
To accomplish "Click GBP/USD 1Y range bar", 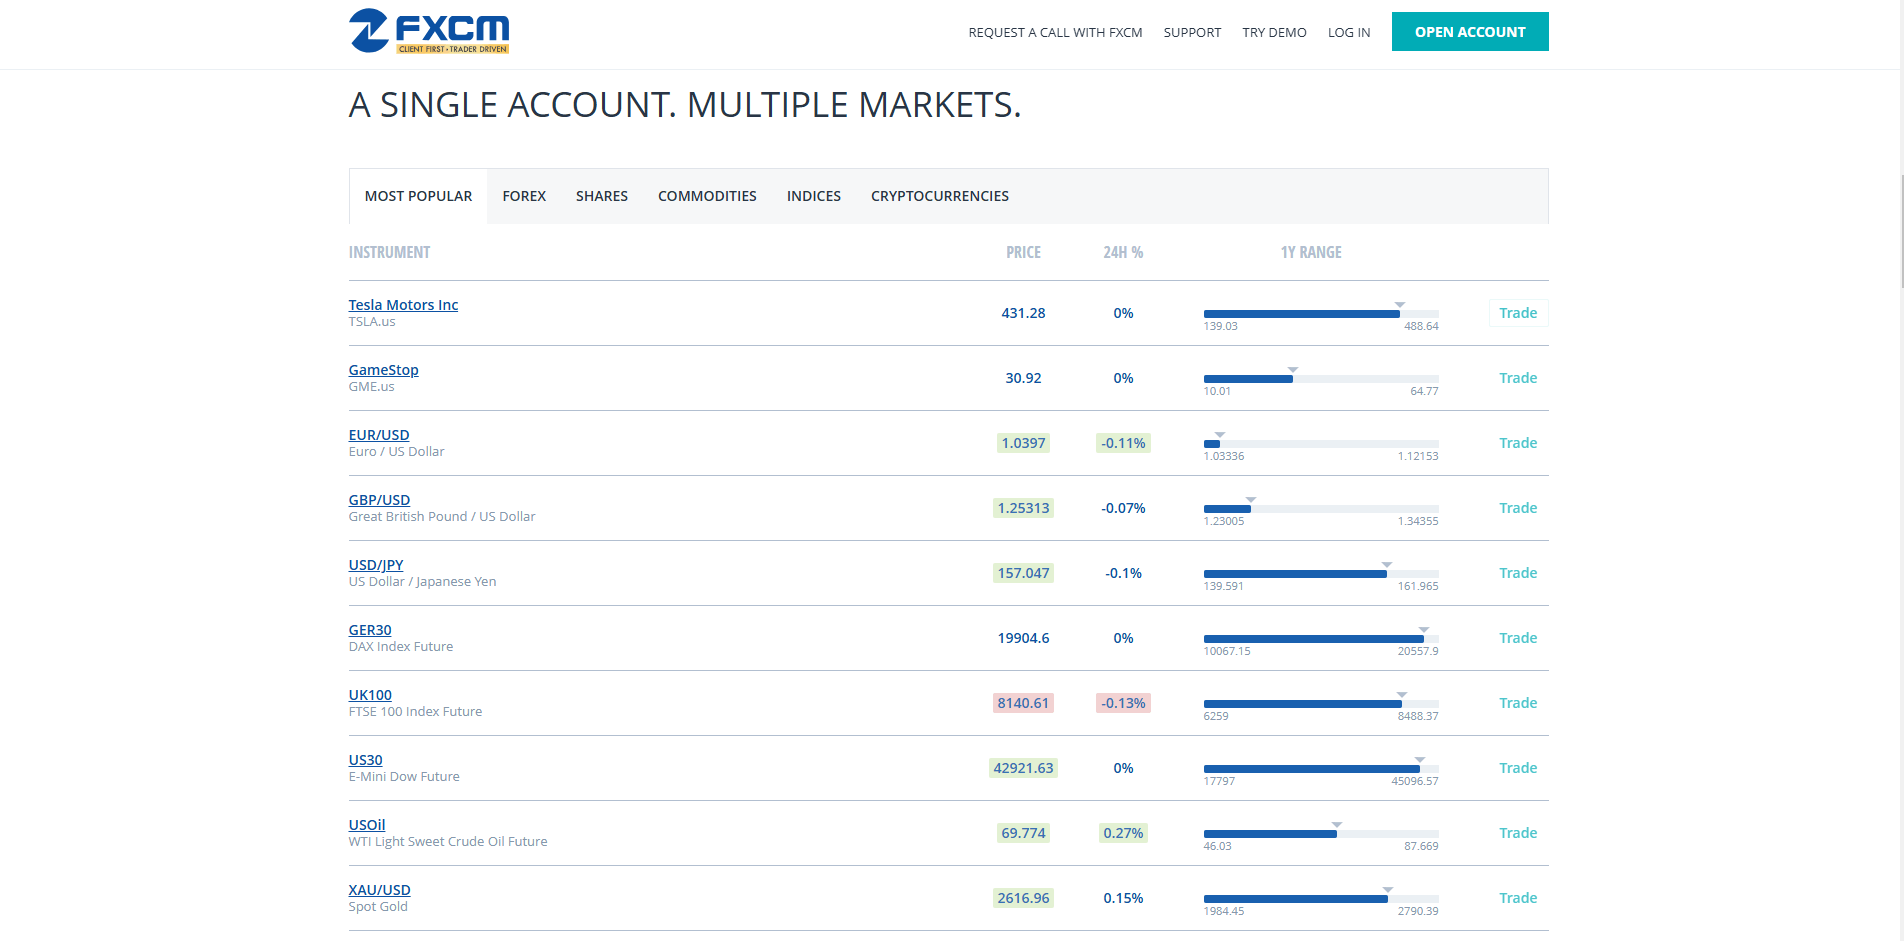I will [1321, 509].
